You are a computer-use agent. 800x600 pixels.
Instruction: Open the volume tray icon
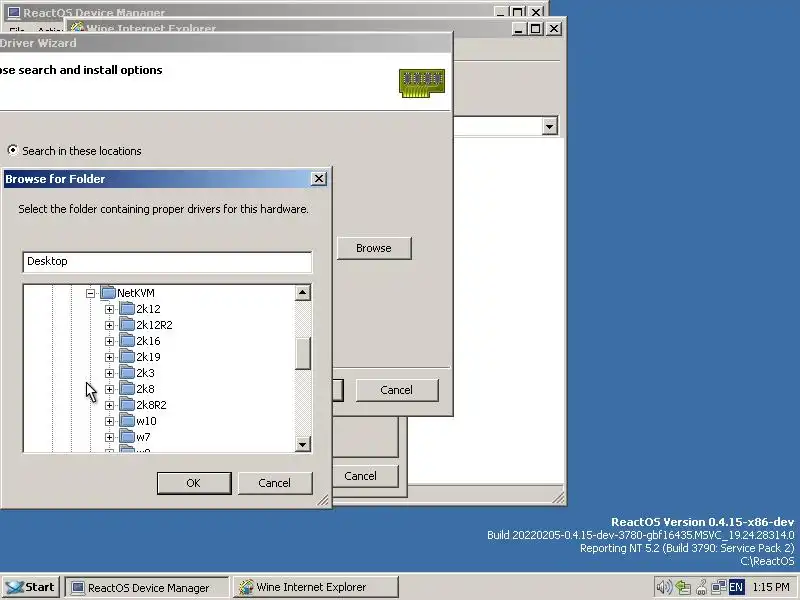664,587
